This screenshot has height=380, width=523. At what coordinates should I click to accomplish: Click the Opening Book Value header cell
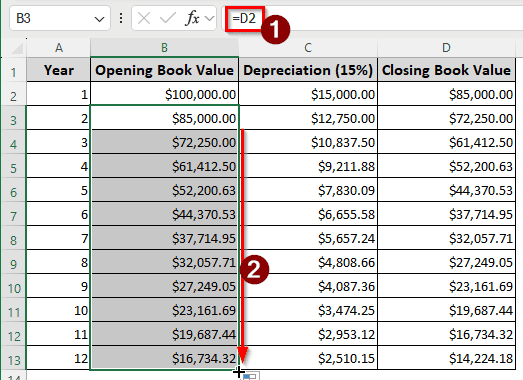[x=164, y=70]
